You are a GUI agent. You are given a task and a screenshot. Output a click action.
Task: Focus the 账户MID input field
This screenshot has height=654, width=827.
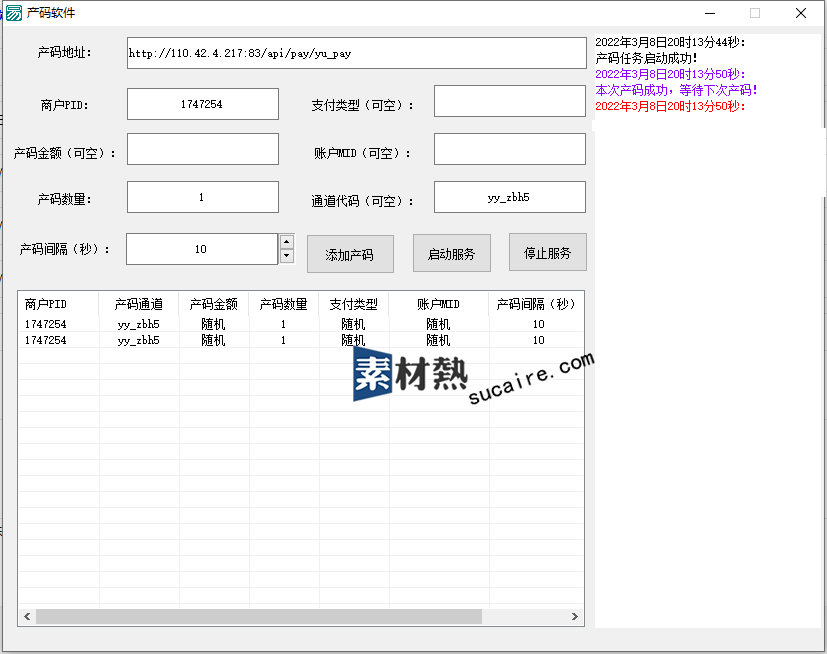coord(509,149)
